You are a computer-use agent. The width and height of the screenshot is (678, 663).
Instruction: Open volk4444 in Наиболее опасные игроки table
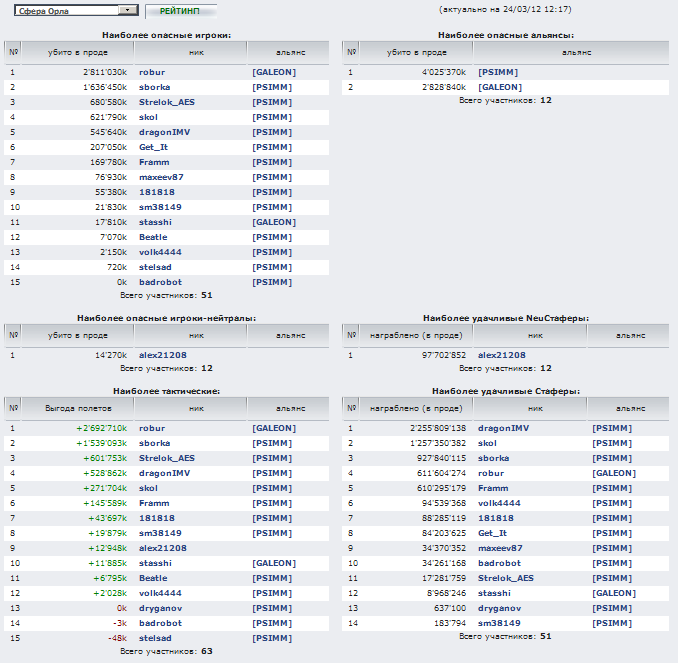162,252
